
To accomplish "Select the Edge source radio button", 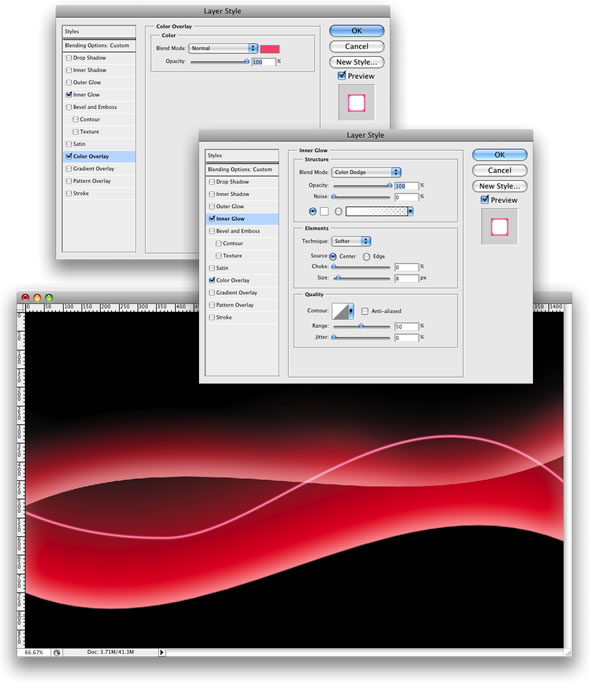I will (366, 257).
